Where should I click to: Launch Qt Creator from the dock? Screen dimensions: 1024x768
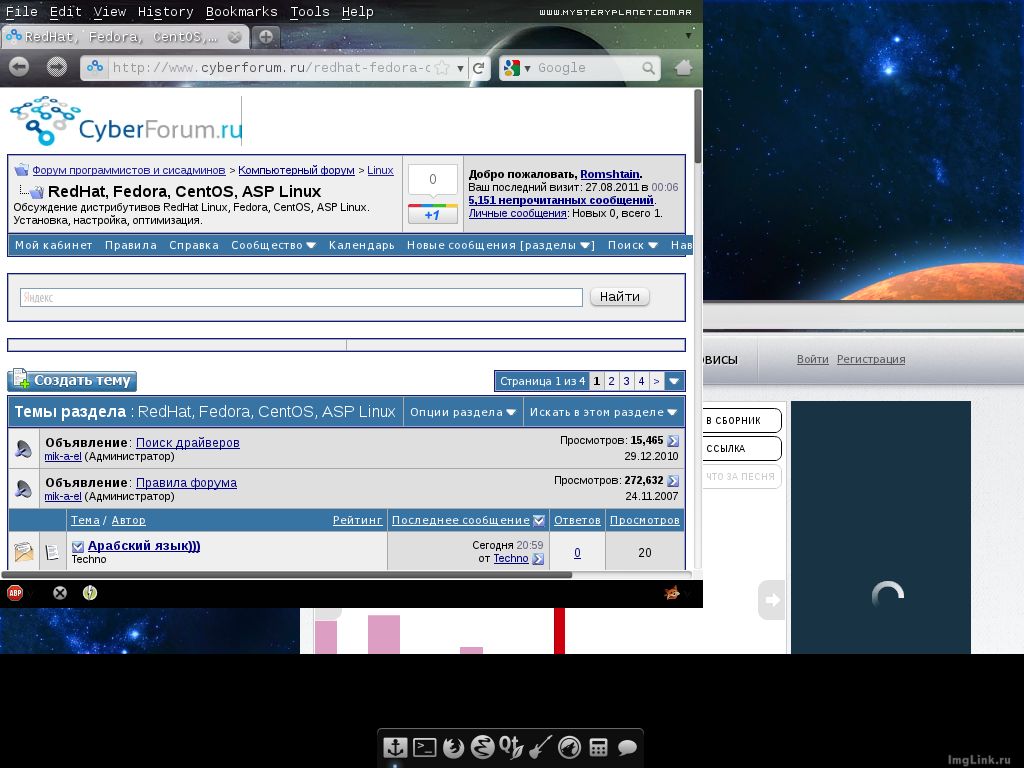pos(511,747)
